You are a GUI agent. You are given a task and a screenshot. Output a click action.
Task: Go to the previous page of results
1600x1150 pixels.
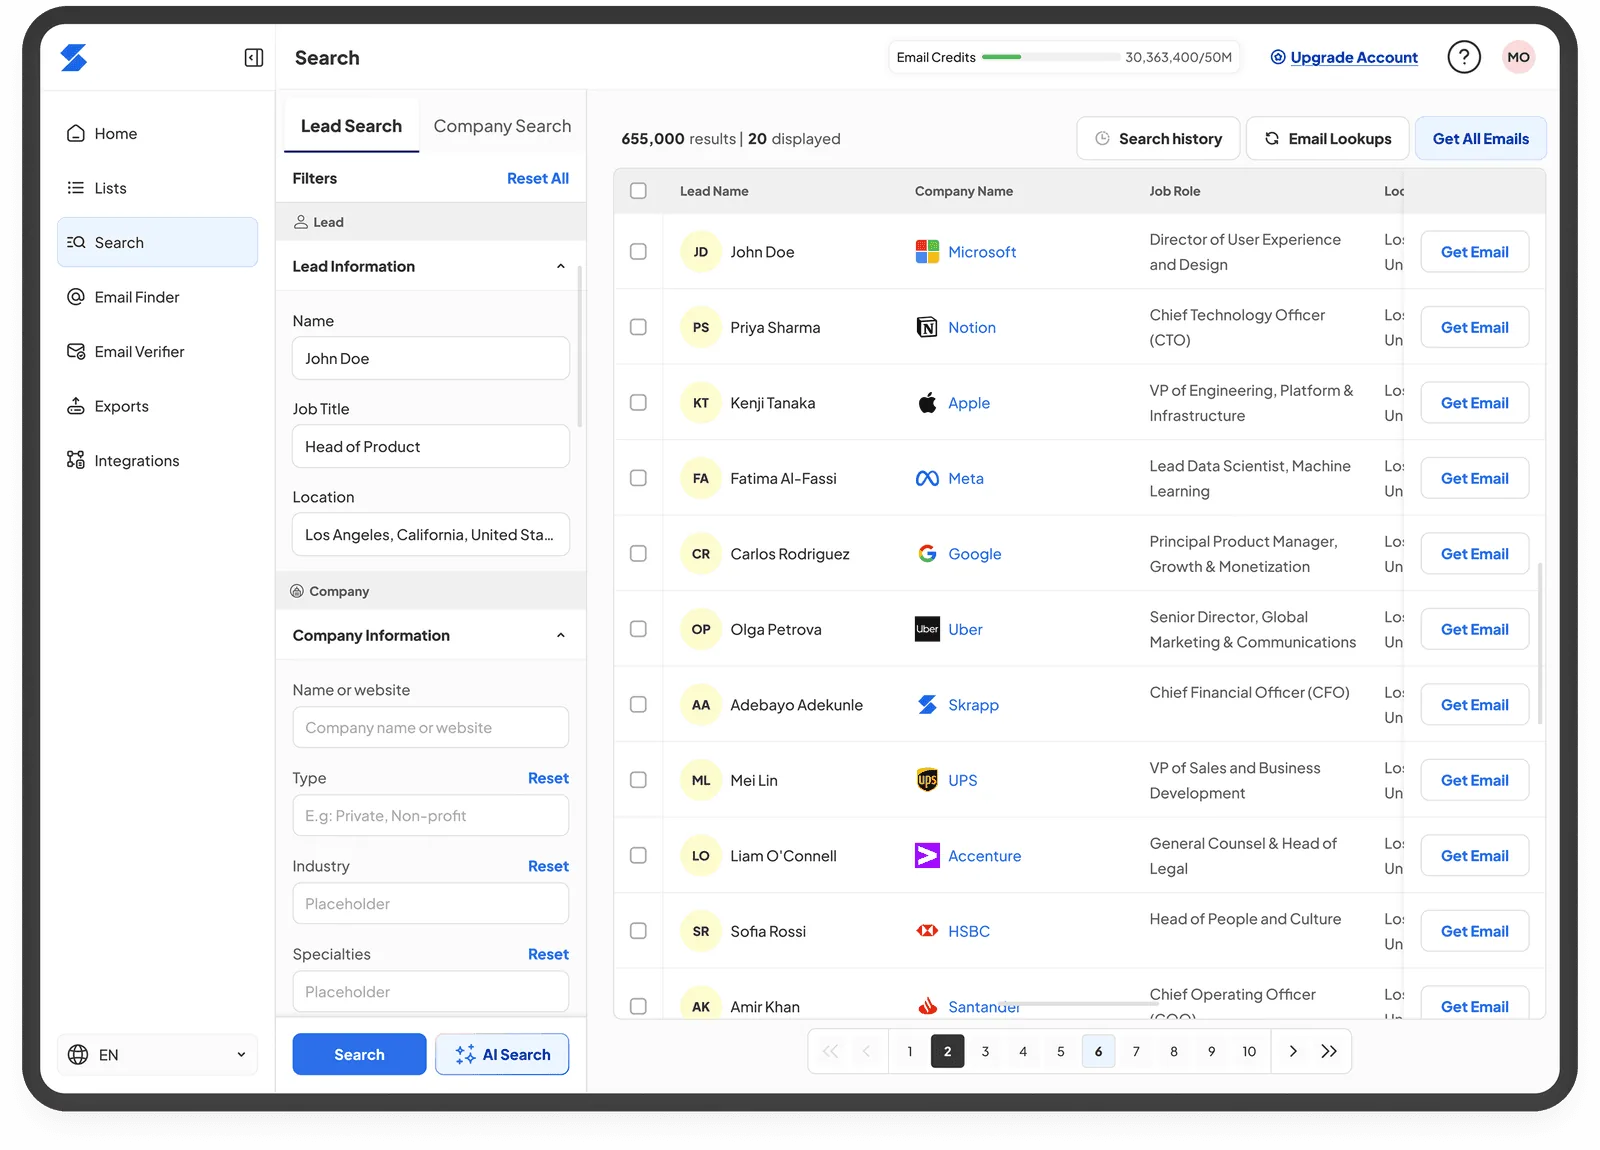867,1051
